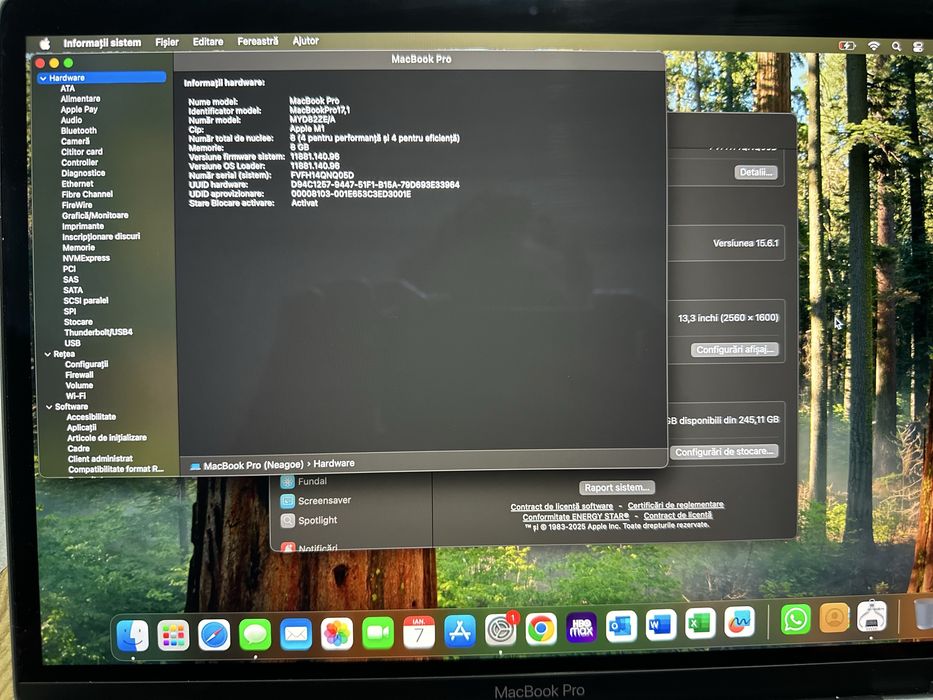
Task: Click the Configurări afișaj... button
Action: pyautogui.click(x=735, y=349)
